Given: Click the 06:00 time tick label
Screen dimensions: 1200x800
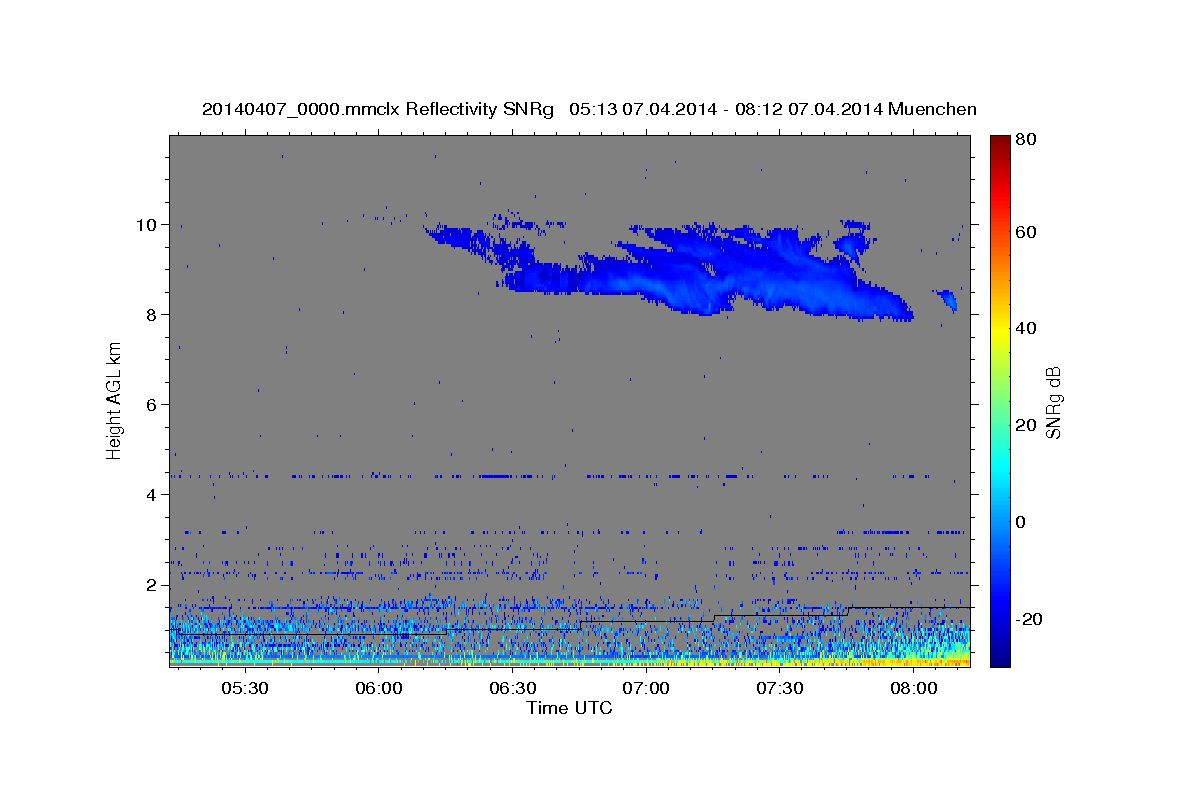Looking at the screenshot, I should (x=378, y=688).
